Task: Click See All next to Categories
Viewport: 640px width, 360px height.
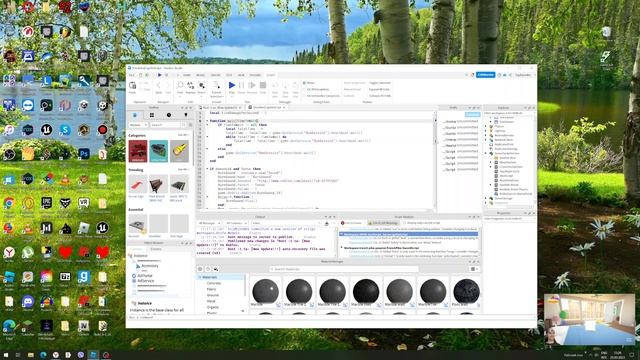Action: click(183, 135)
